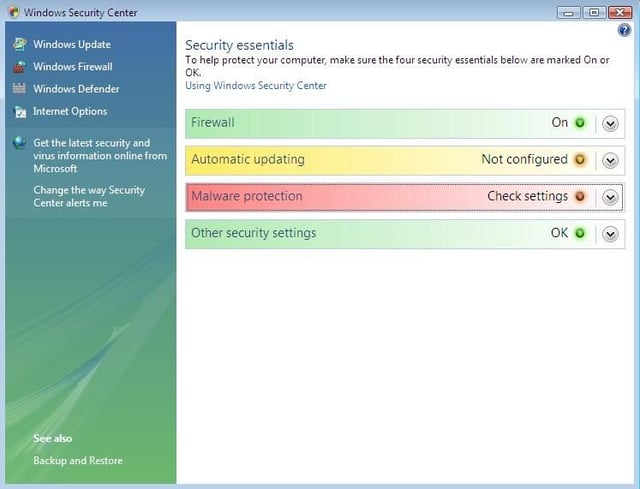Change the way Security Center alerts me
This screenshot has height=489, width=640.
pyautogui.click(x=89, y=196)
